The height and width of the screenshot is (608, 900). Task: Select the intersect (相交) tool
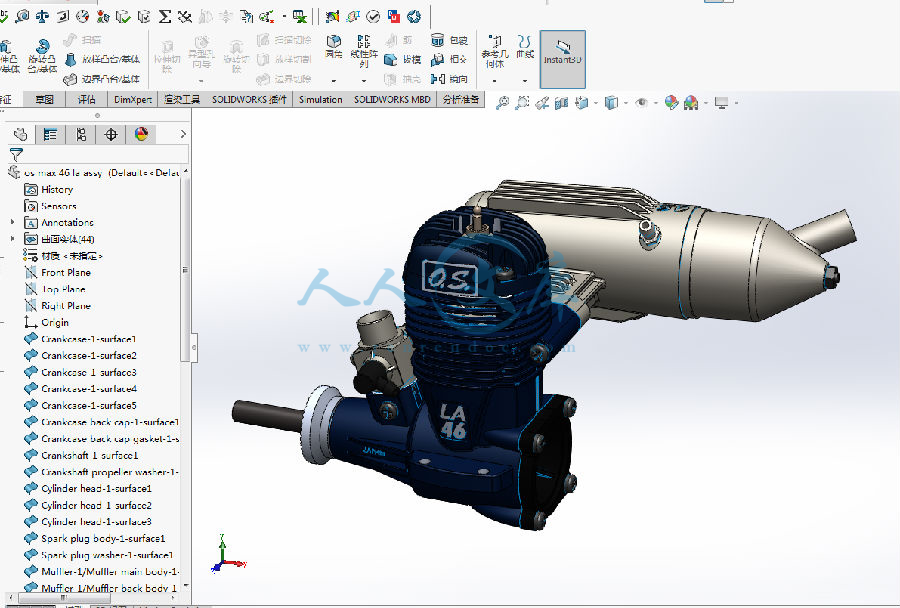(449, 59)
